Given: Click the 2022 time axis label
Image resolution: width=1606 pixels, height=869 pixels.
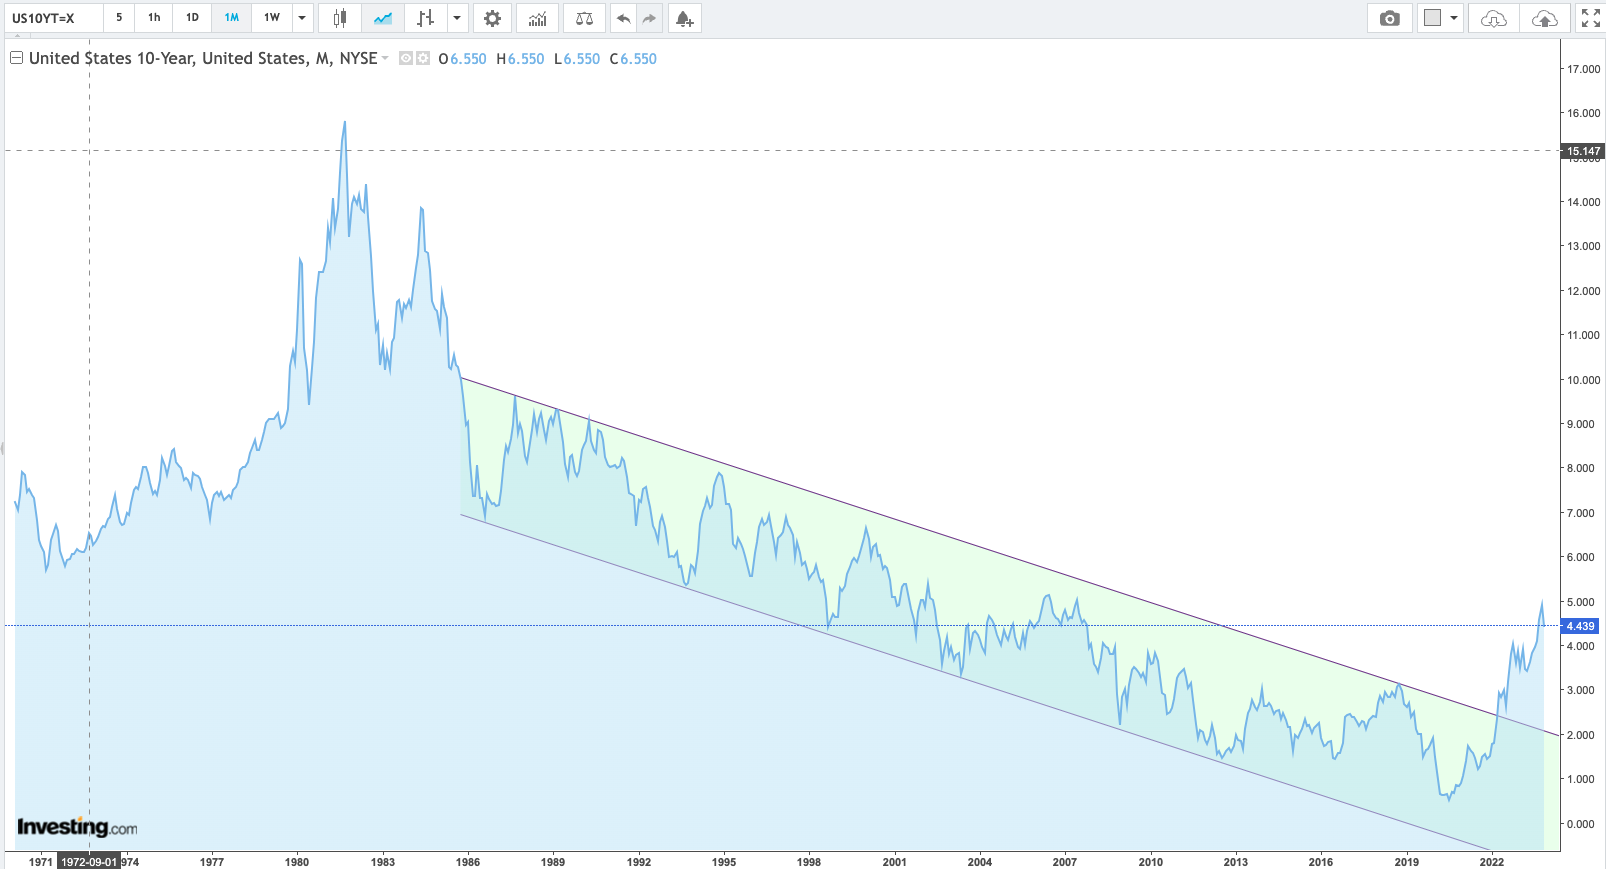Looking at the screenshot, I should click(x=1491, y=861).
